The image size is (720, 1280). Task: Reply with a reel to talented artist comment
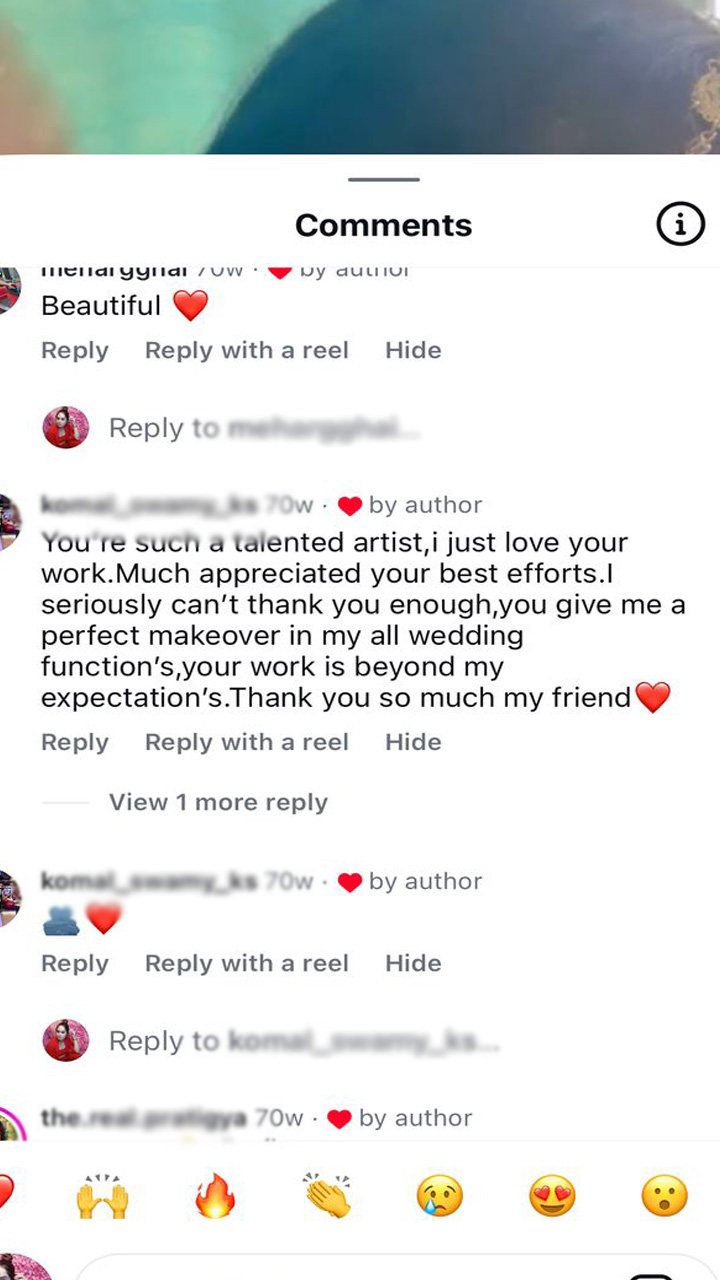[x=246, y=742]
